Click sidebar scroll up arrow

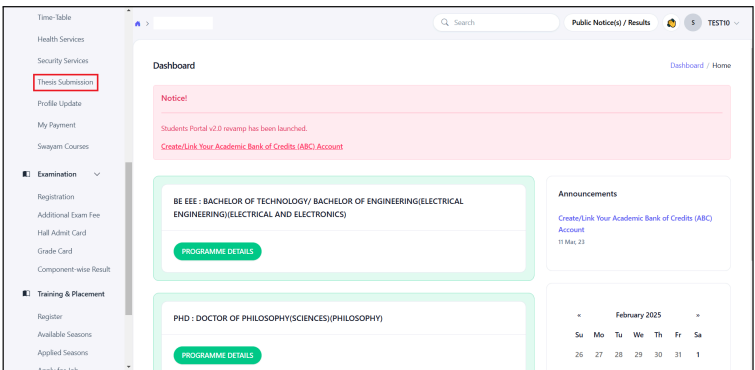click(129, 11)
